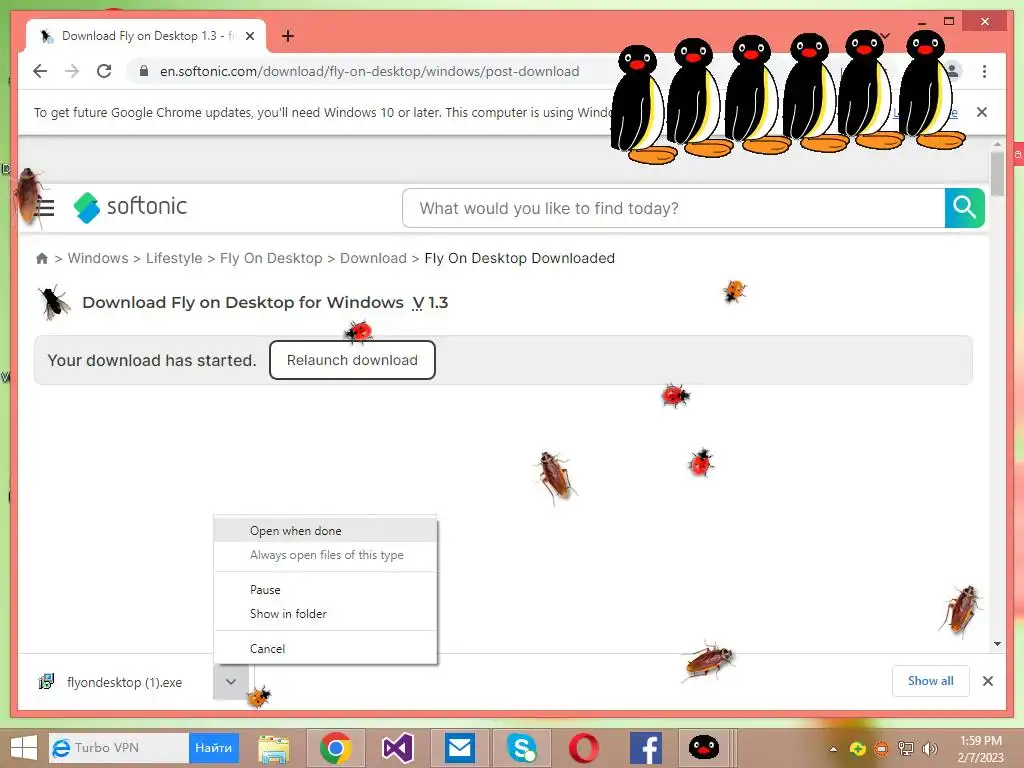Open the Lifestyle breadcrumb link
Viewport: 1024px width, 768px height.
click(174, 258)
